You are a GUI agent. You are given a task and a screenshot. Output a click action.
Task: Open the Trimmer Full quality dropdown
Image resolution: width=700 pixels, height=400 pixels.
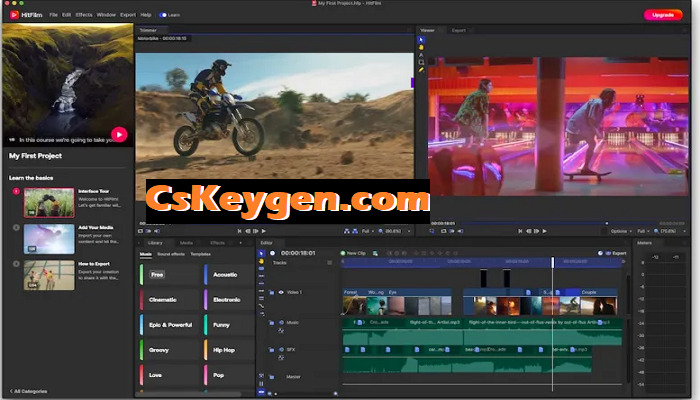(368, 231)
